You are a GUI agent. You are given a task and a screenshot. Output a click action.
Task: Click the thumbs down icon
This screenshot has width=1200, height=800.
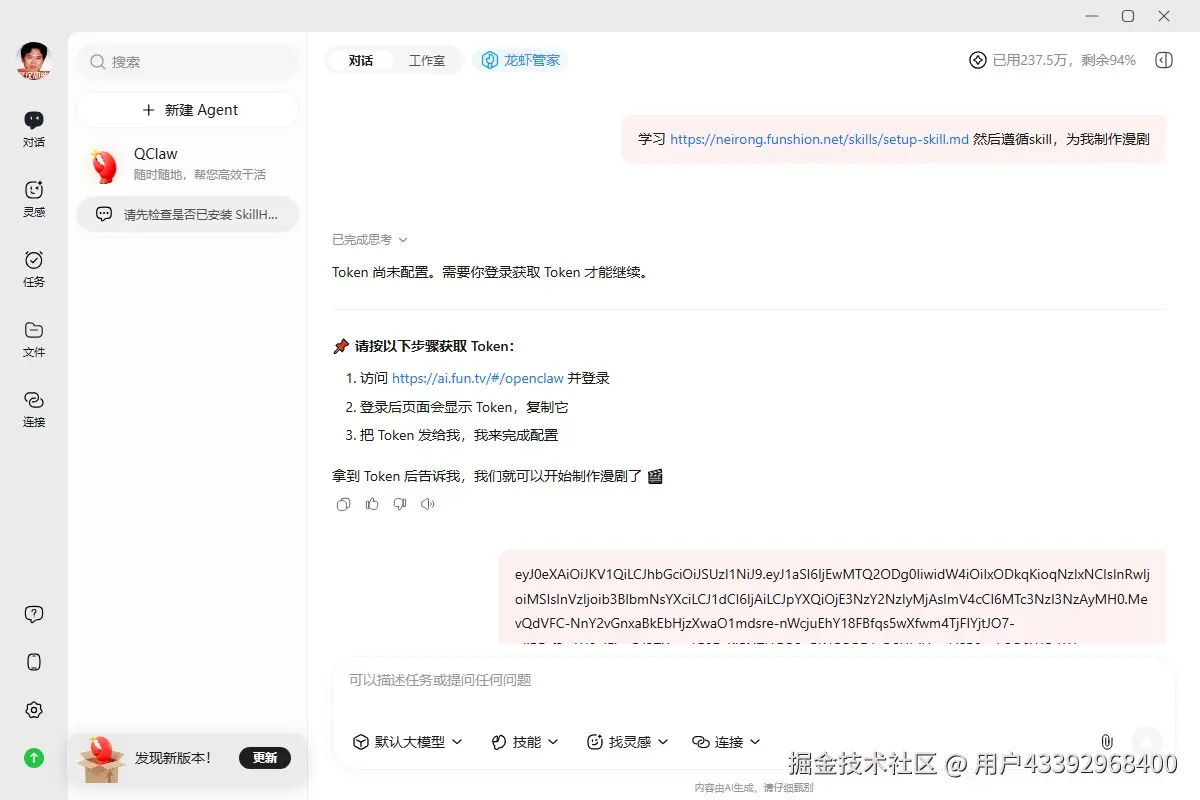click(x=400, y=504)
